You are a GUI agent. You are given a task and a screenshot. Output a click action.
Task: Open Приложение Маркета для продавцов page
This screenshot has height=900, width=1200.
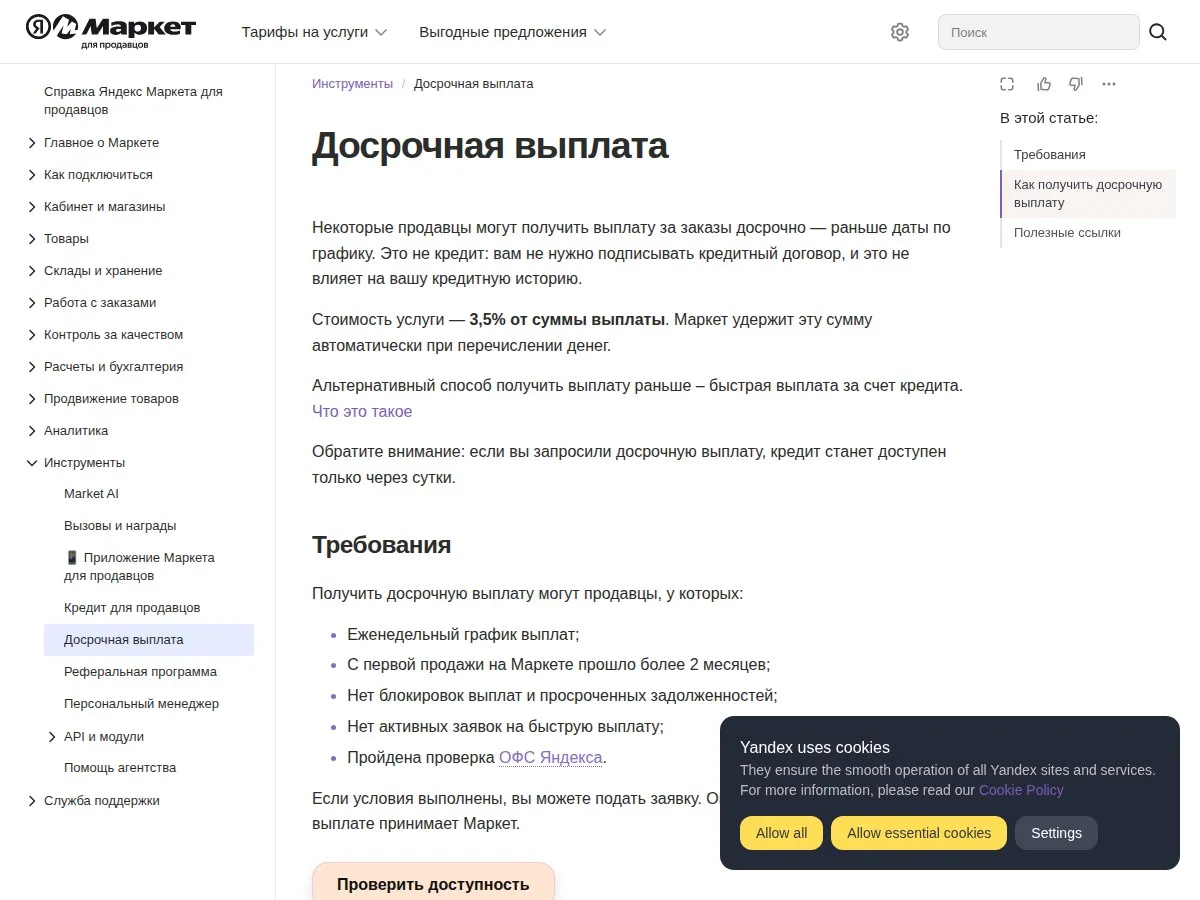139,567
